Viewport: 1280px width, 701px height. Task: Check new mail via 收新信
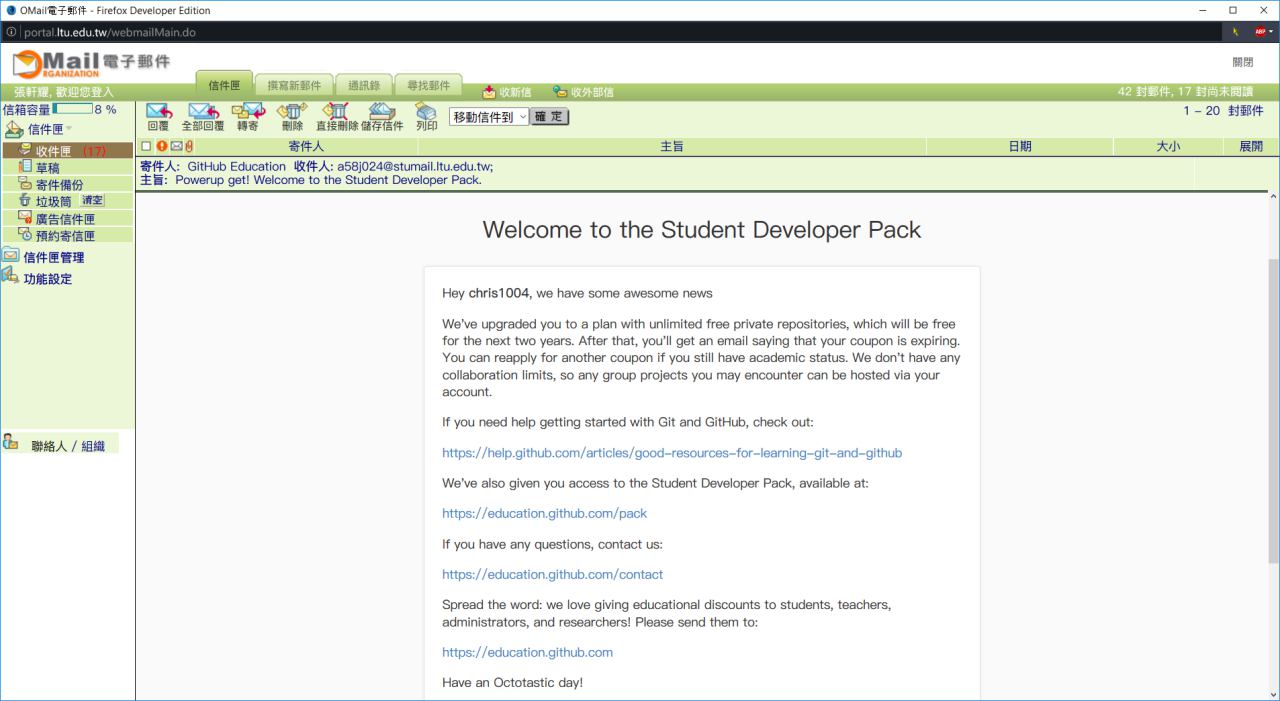click(507, 92)
